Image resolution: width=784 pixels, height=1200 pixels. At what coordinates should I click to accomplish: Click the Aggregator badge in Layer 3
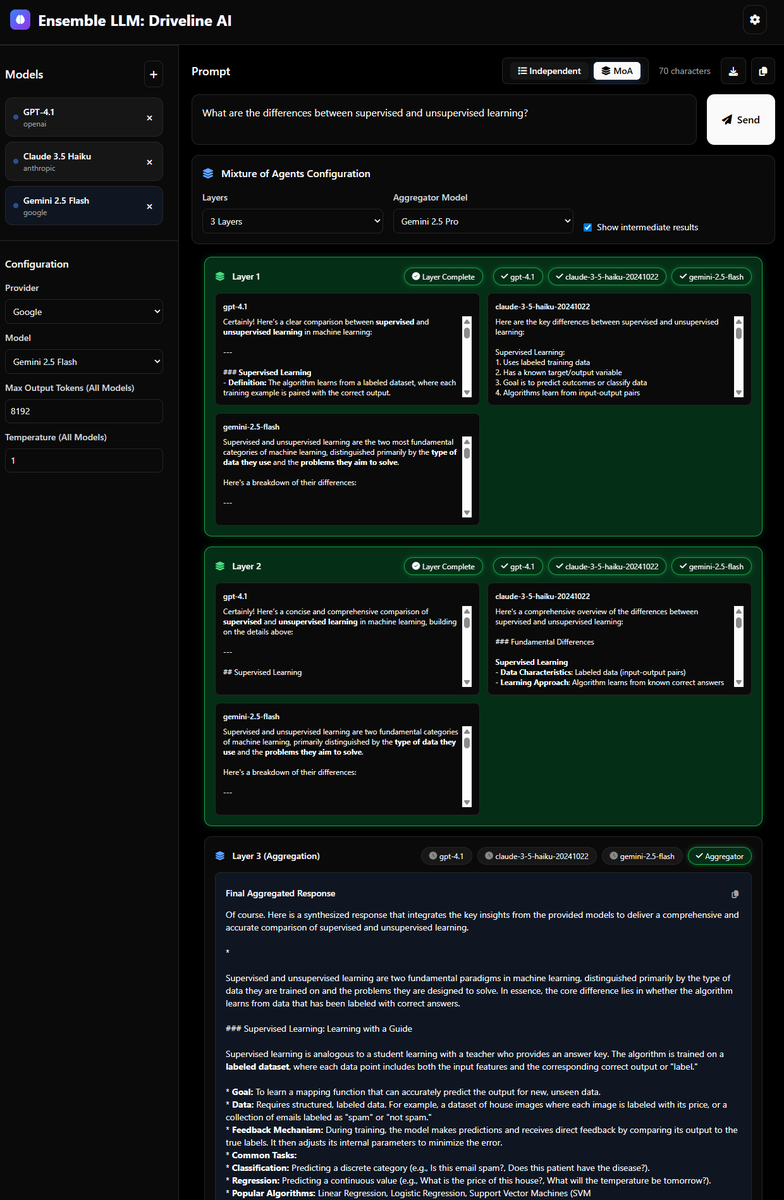coord(720,856)
